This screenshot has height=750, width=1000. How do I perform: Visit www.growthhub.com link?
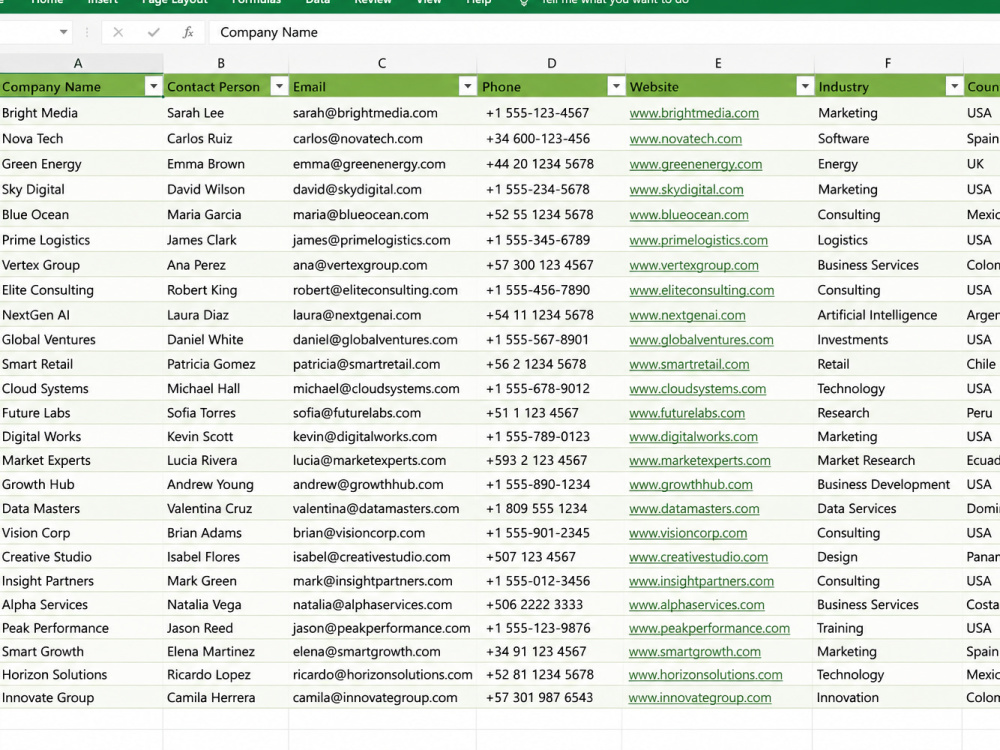[x=691, y=485]
